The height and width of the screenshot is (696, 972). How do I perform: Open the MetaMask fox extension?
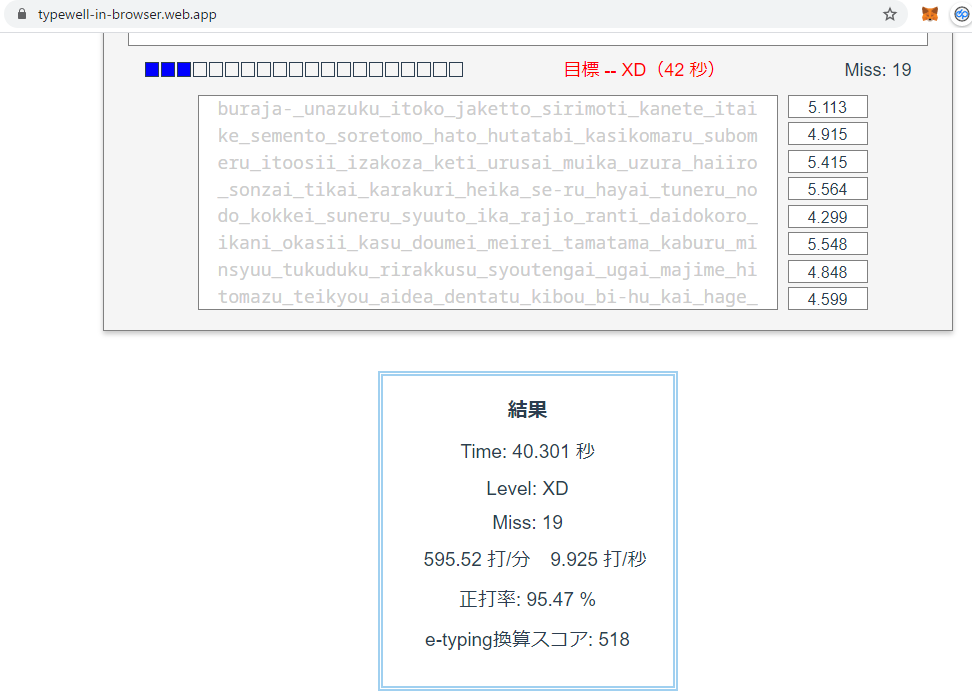tap(929, 14)
